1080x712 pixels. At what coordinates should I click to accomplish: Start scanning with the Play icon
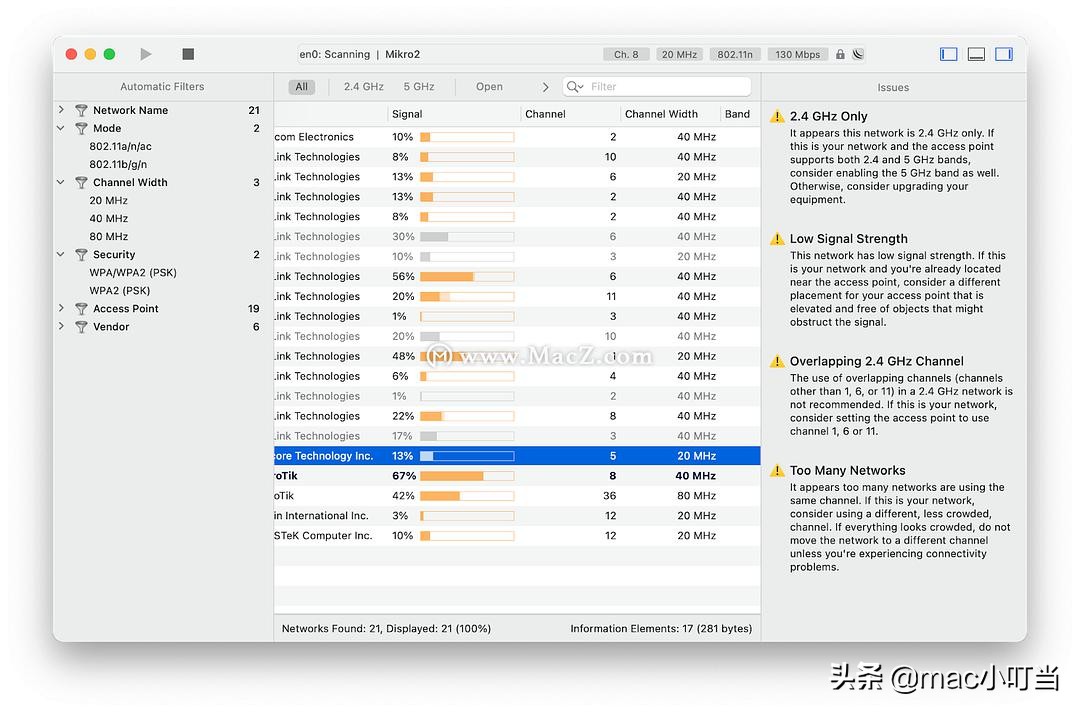coord(145,54)
